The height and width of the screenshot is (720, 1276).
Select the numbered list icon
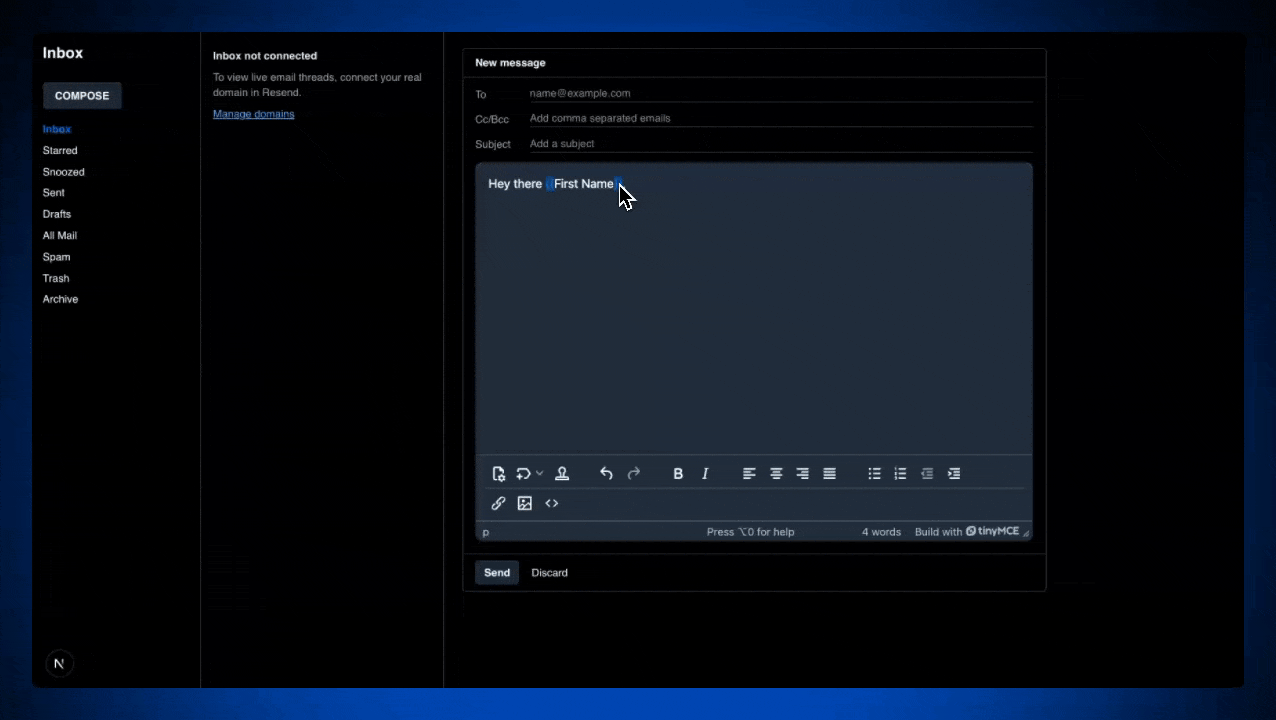[900, 473]
